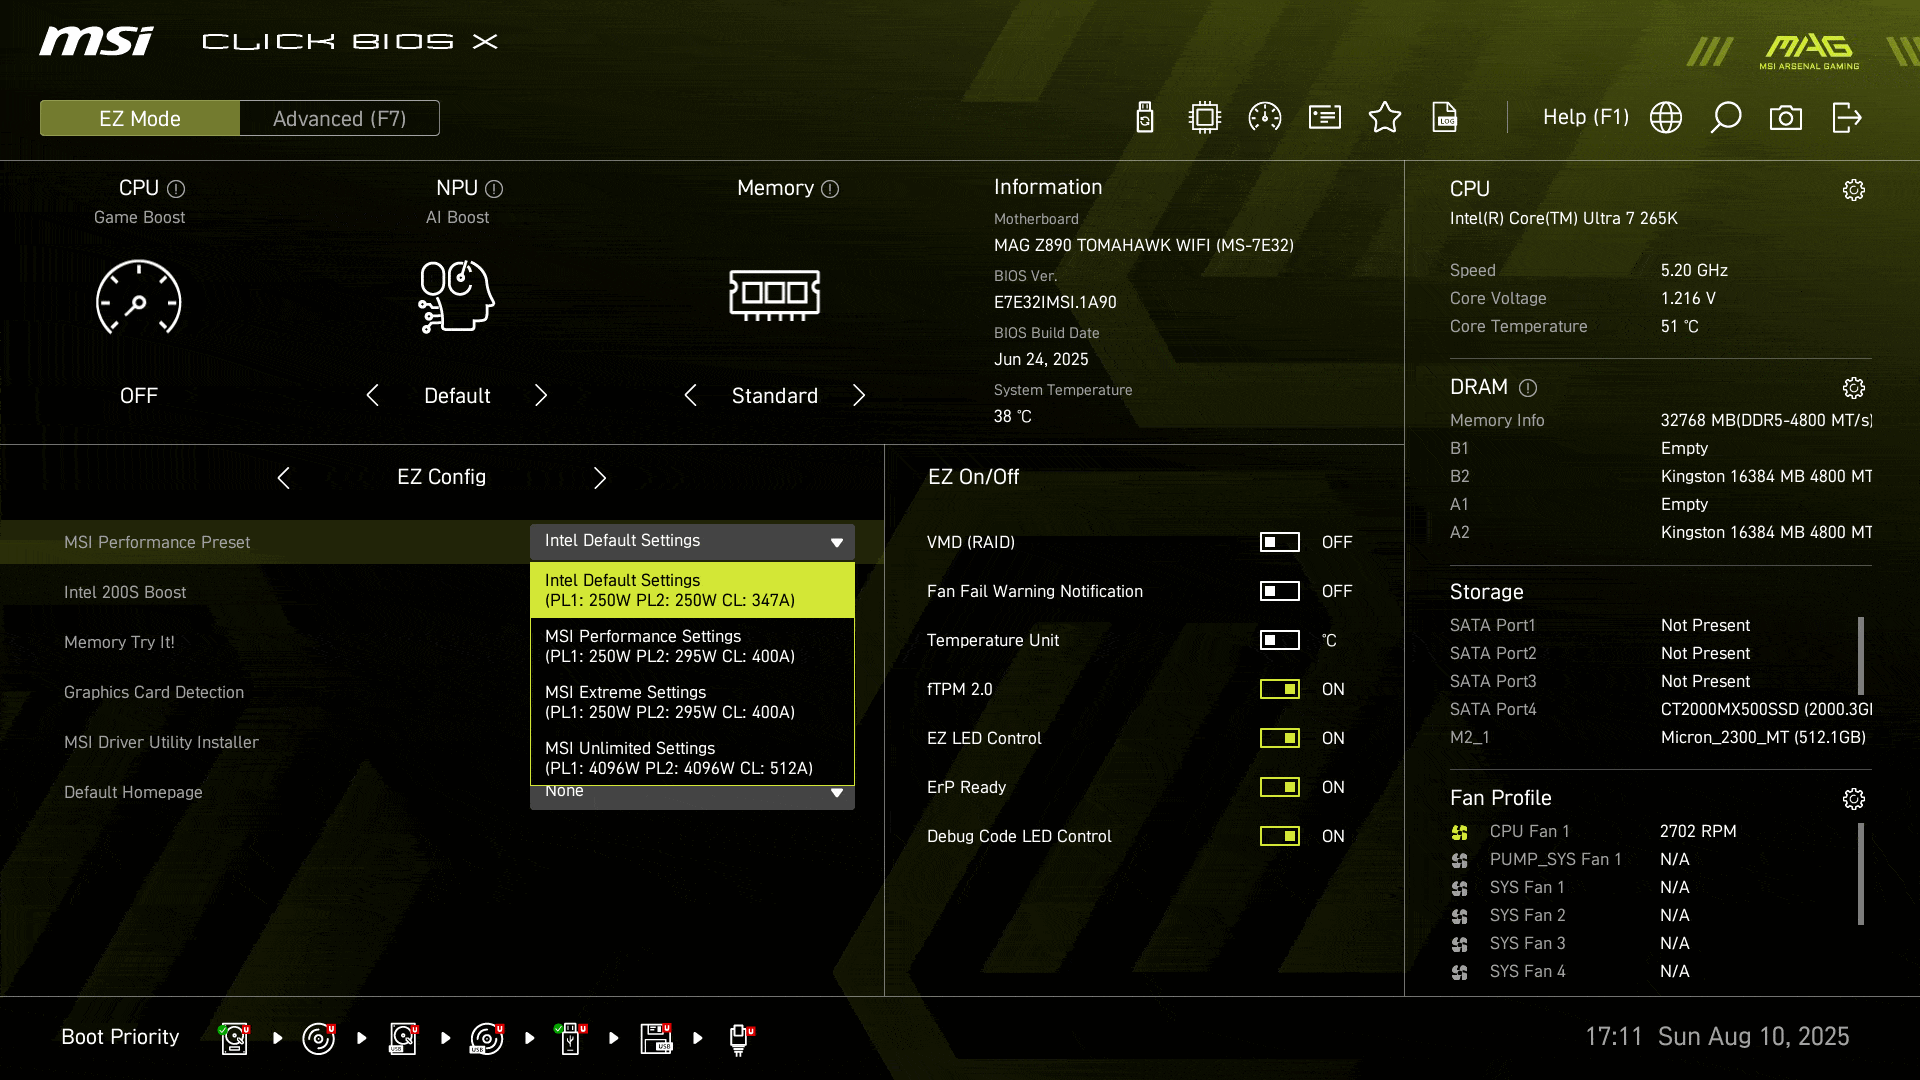Click the info icon next to NPU

coord(494,189)
